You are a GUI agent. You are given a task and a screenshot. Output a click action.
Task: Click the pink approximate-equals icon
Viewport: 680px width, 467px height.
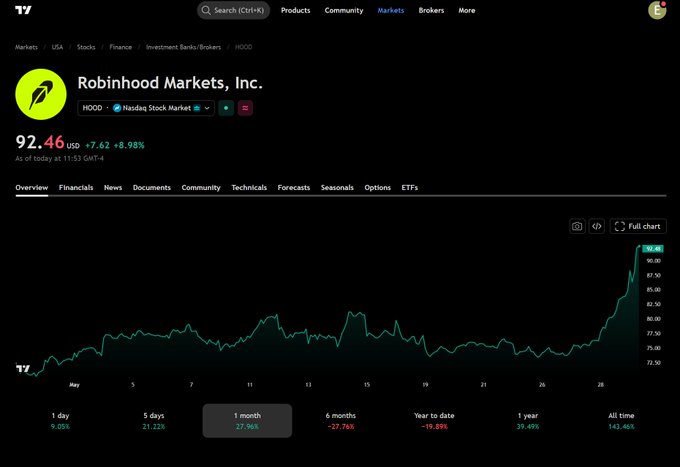(x=245, y=108)
